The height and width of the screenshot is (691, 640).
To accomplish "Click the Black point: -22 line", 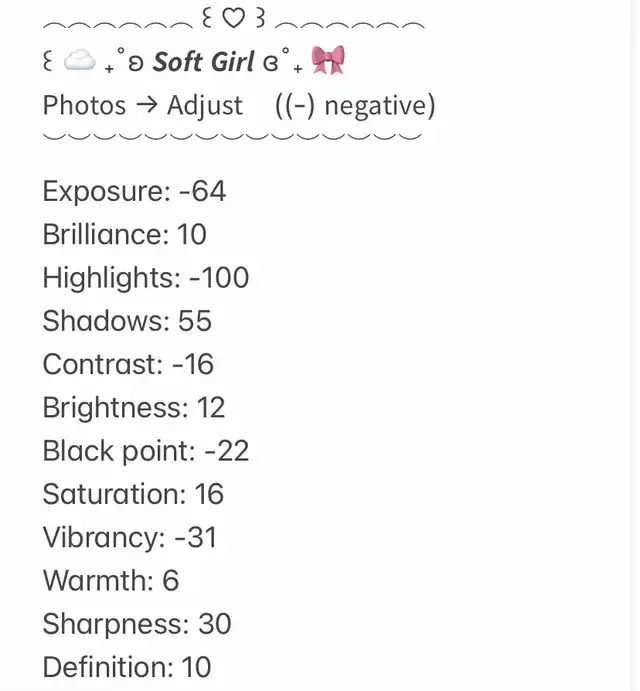I will coord(146,451).
